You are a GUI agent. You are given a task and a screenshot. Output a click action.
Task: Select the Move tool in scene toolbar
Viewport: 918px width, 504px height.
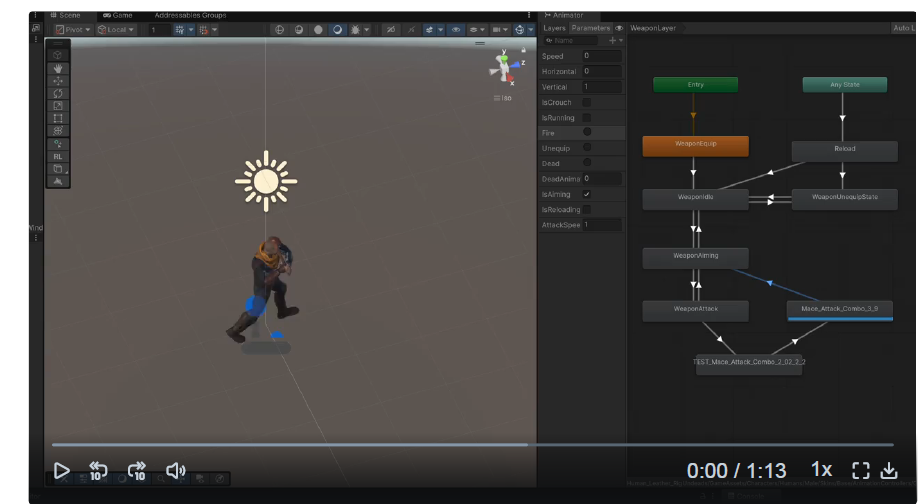coord(58,80)
